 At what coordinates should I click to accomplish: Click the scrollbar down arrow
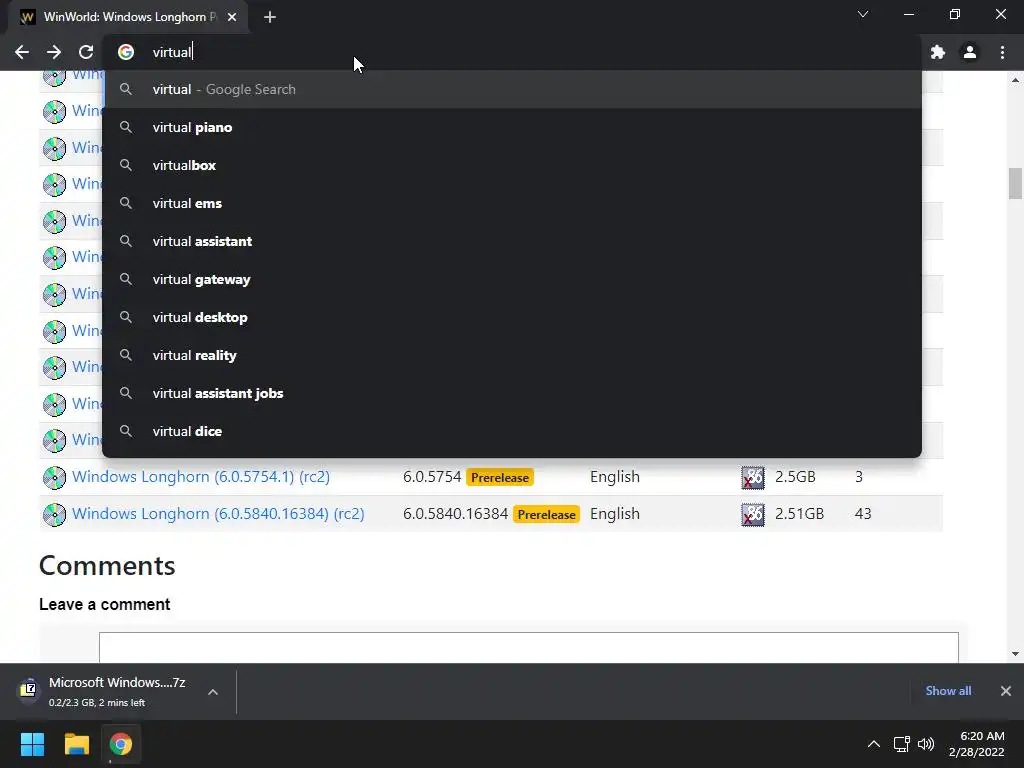point(1015,654)
